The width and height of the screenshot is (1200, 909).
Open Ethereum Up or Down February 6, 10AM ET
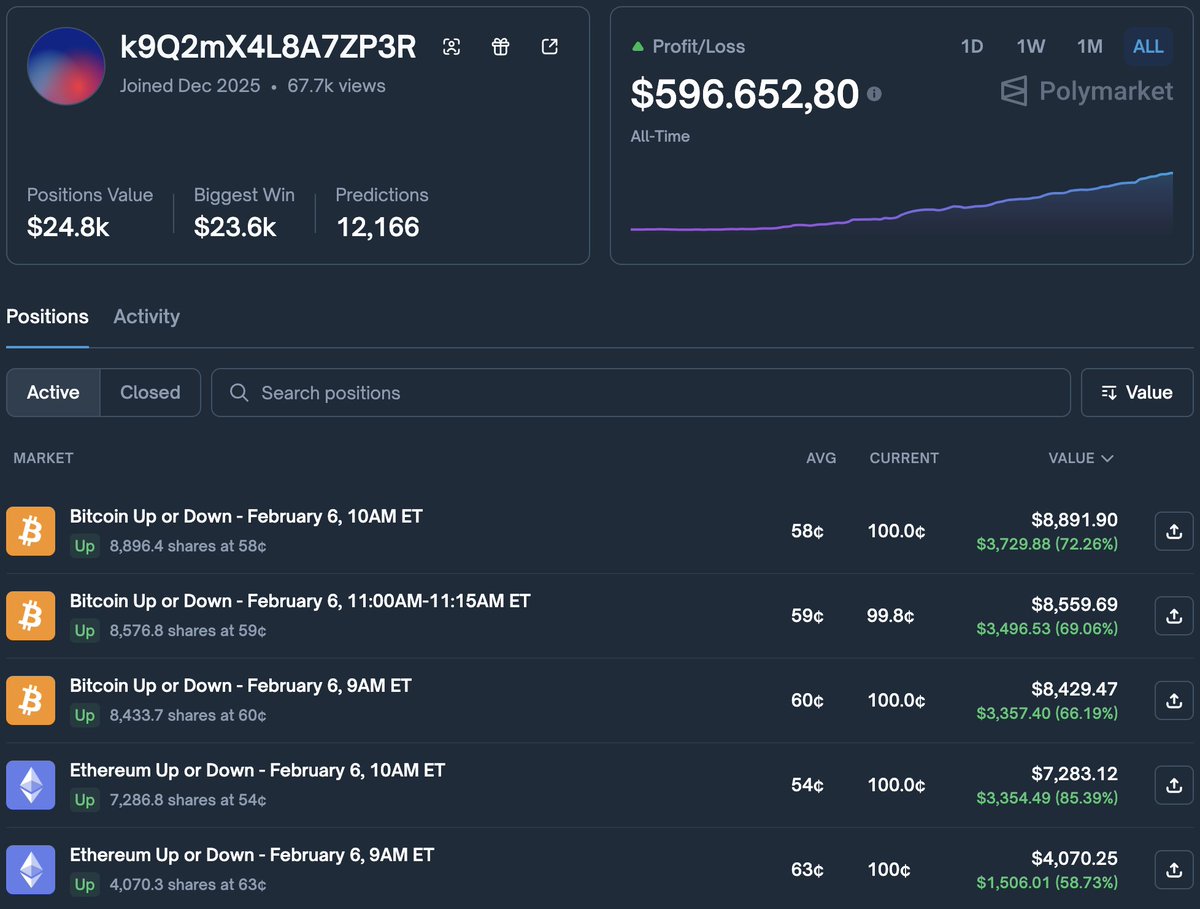pyautogui.click(x=257, y=771)
